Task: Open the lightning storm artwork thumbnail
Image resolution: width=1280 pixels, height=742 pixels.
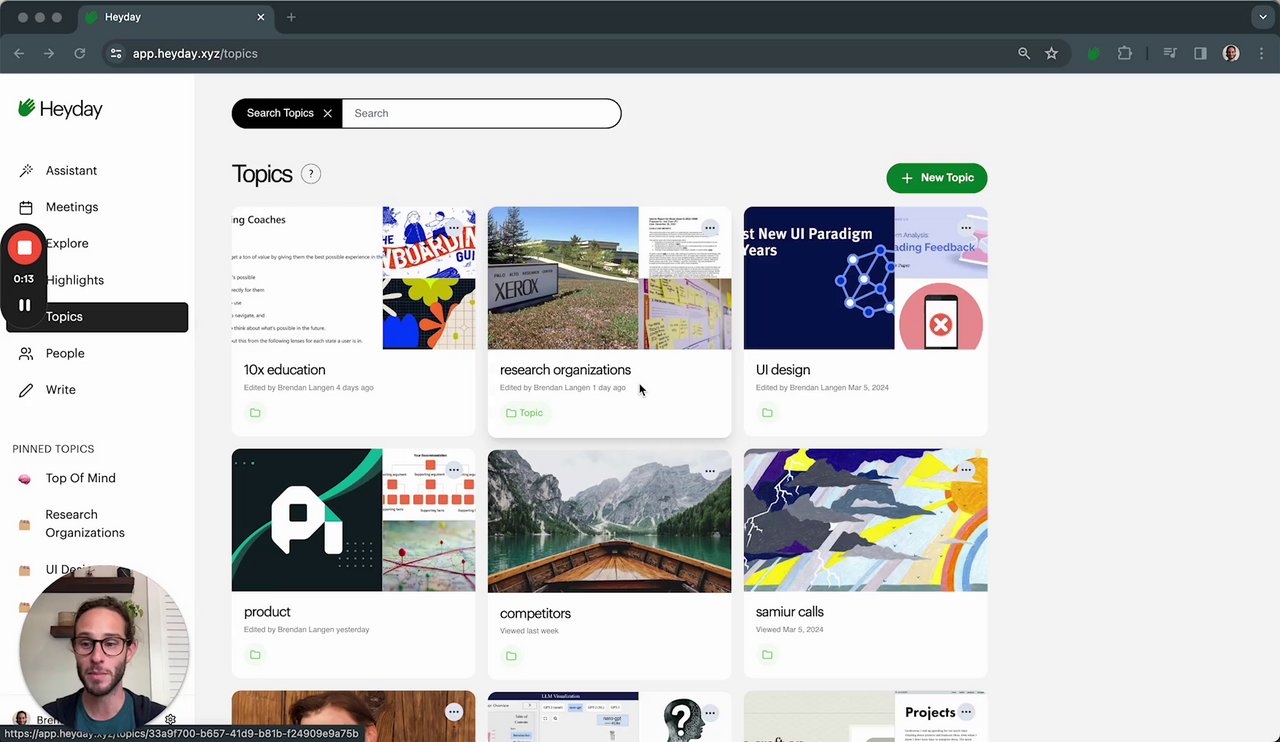Action: tap(865, 520)
